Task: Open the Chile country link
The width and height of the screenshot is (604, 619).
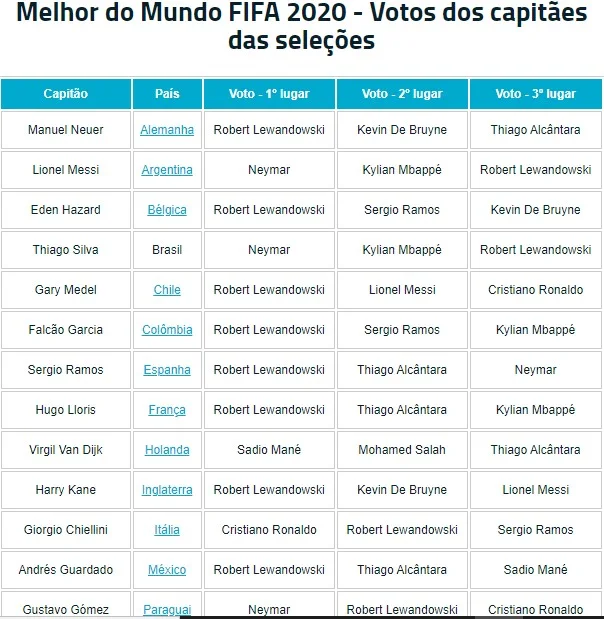Action: [x=167, y=290]
